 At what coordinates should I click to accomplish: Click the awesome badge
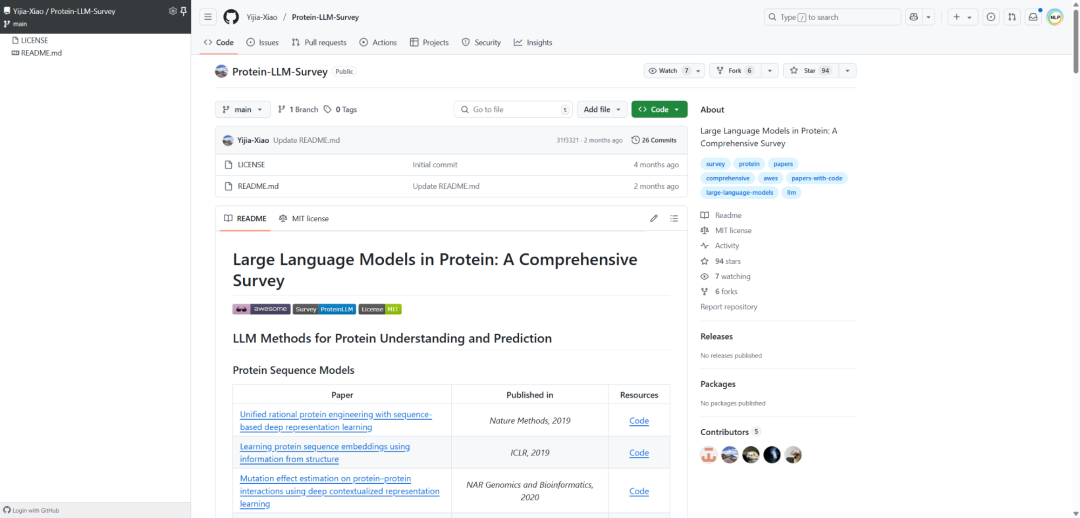pyautogui.click(x=261, y=309)
